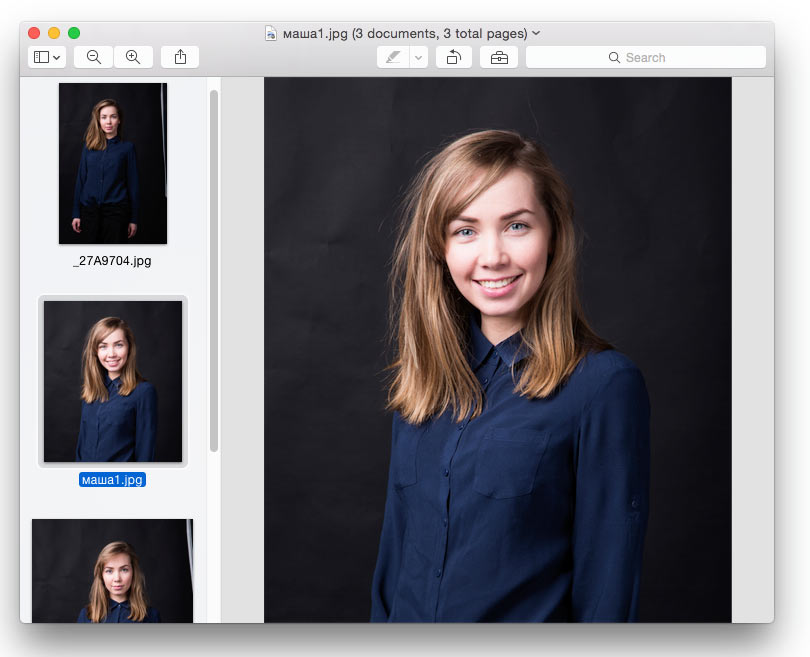Click the magnifier icon in Search field
The width and height of the screenshot is (810, 657).
point(614,58)
